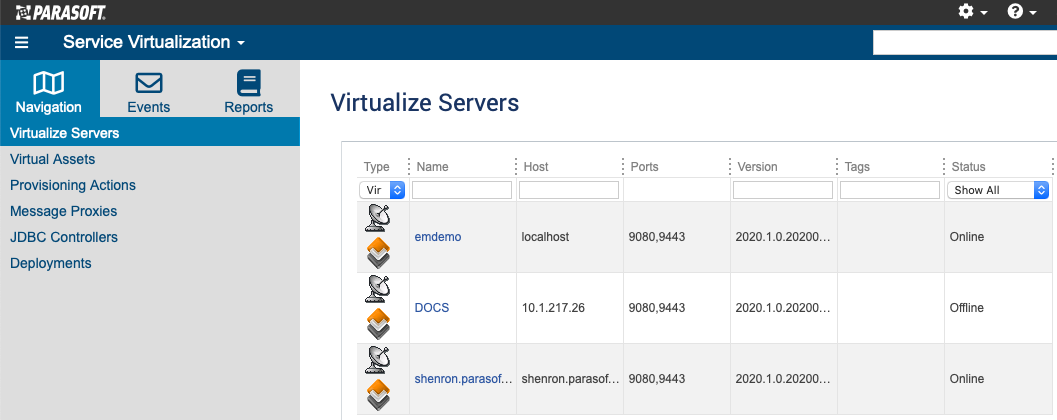Click the Reports book icon
Image resolution: width=1057 pixels, height=420 pixels.
249,83
